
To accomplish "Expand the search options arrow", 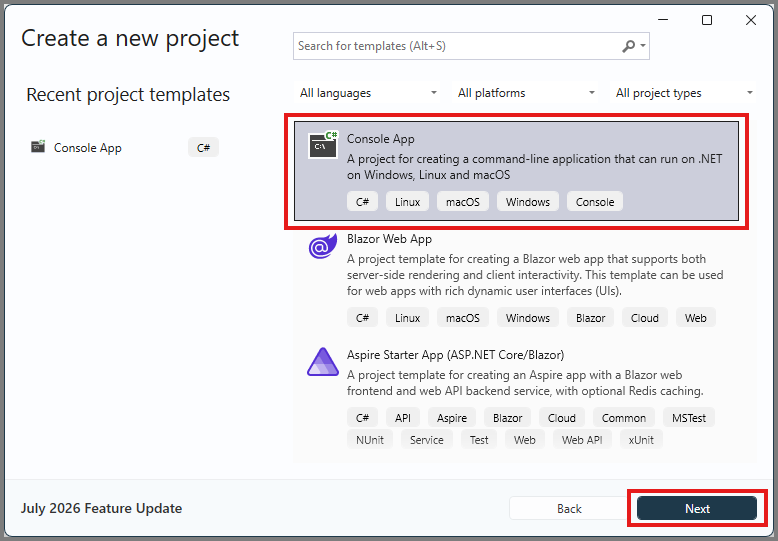I will [x=643, y=46].
